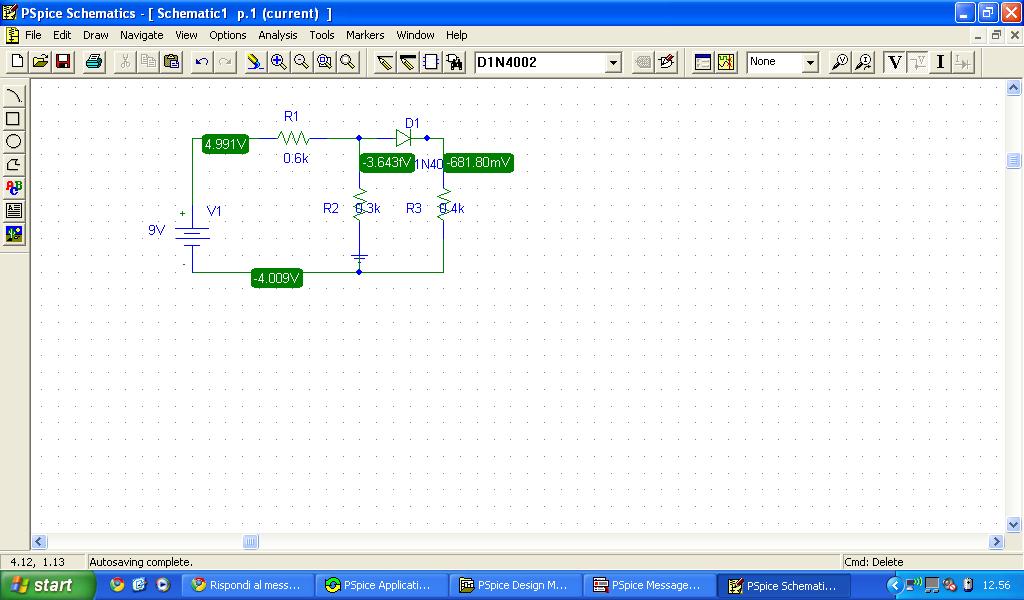Image resolution: width=1024 pixels, height=600 pixels.
Task: Open the marker color dropdown showing None
Action: pyautogui.click(x=810, y=63)
